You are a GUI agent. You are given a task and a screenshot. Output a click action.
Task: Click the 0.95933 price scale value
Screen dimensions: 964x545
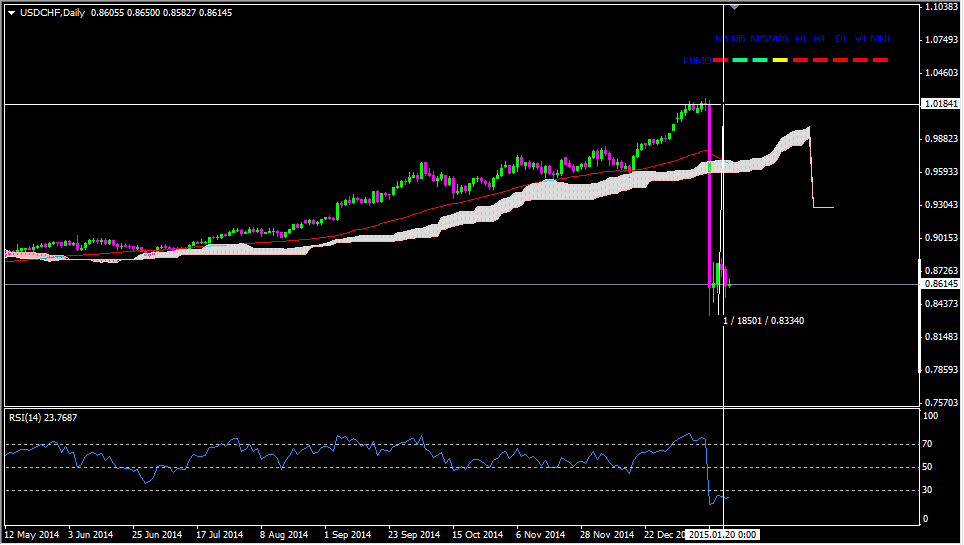coord(941,172)
